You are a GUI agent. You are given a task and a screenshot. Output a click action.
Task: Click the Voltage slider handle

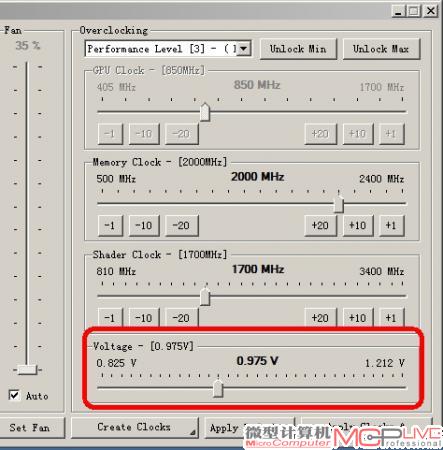click(218, 388)
